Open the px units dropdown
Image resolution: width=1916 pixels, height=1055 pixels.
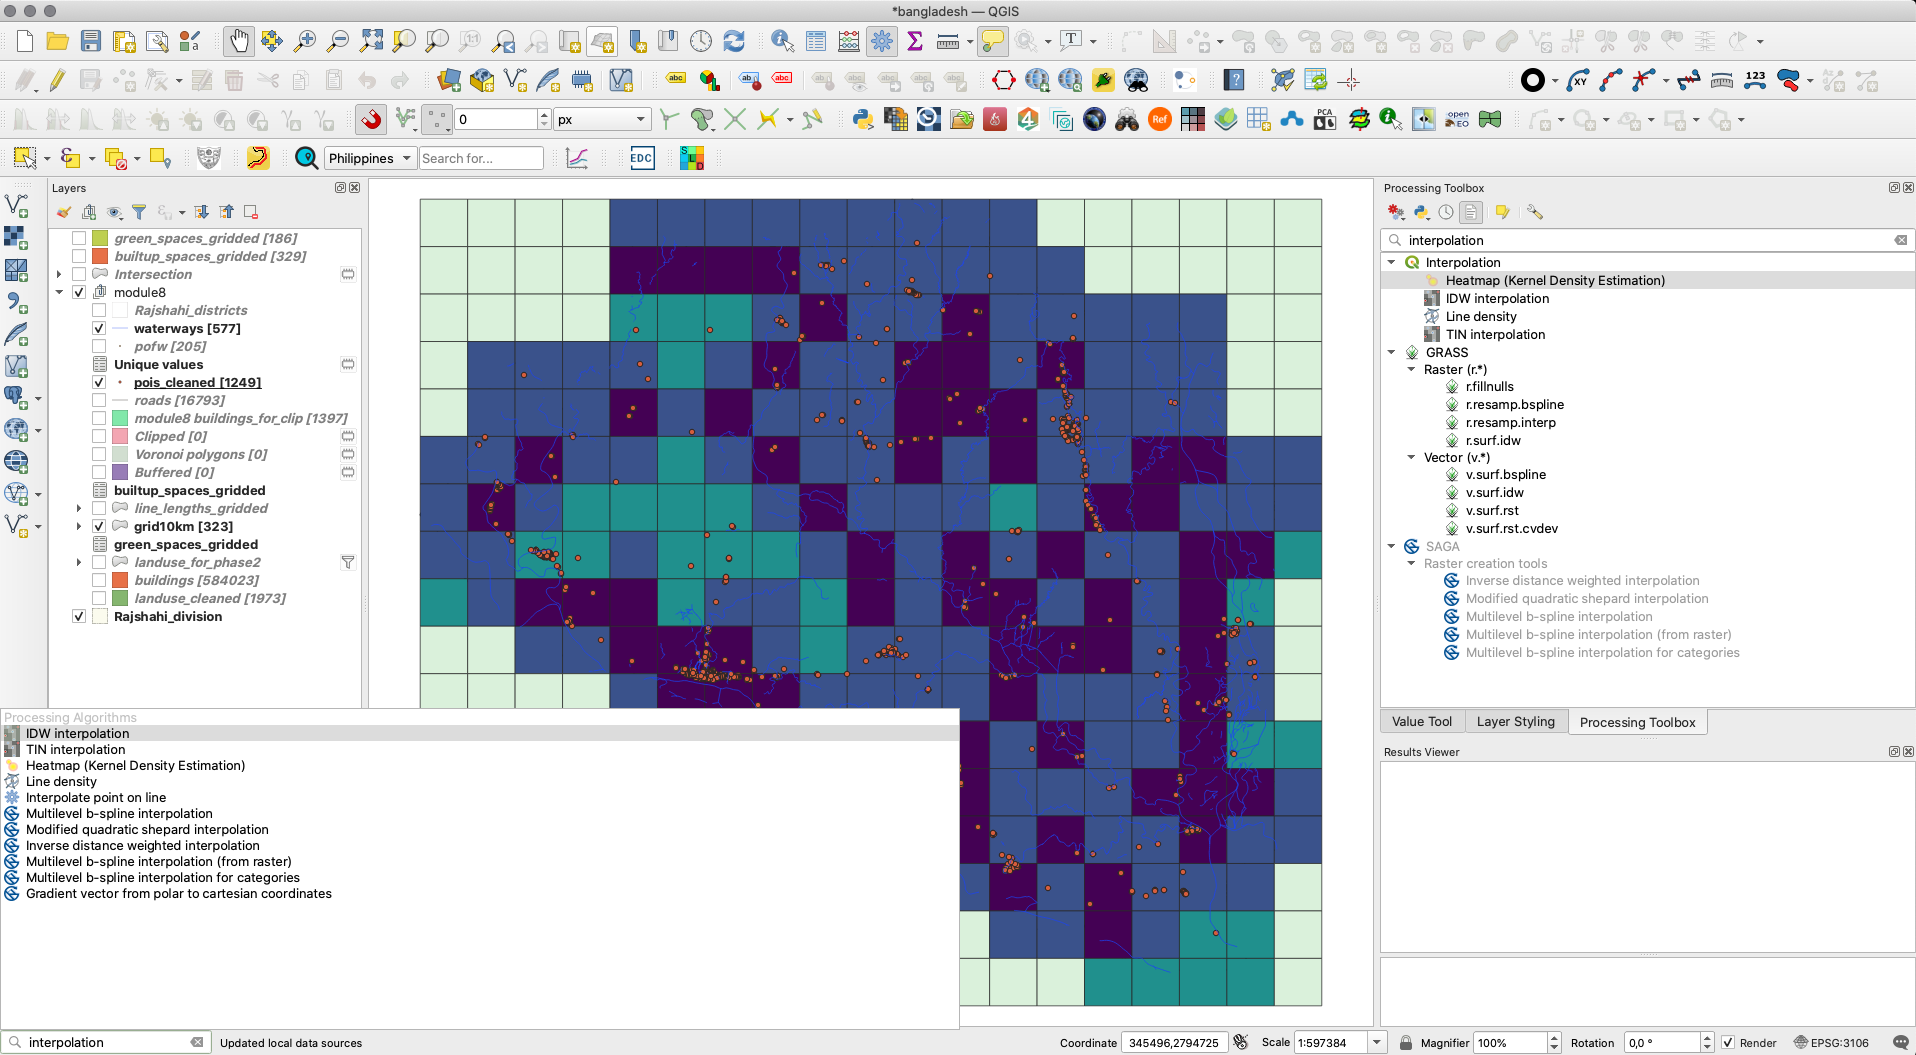click(603, 120)
